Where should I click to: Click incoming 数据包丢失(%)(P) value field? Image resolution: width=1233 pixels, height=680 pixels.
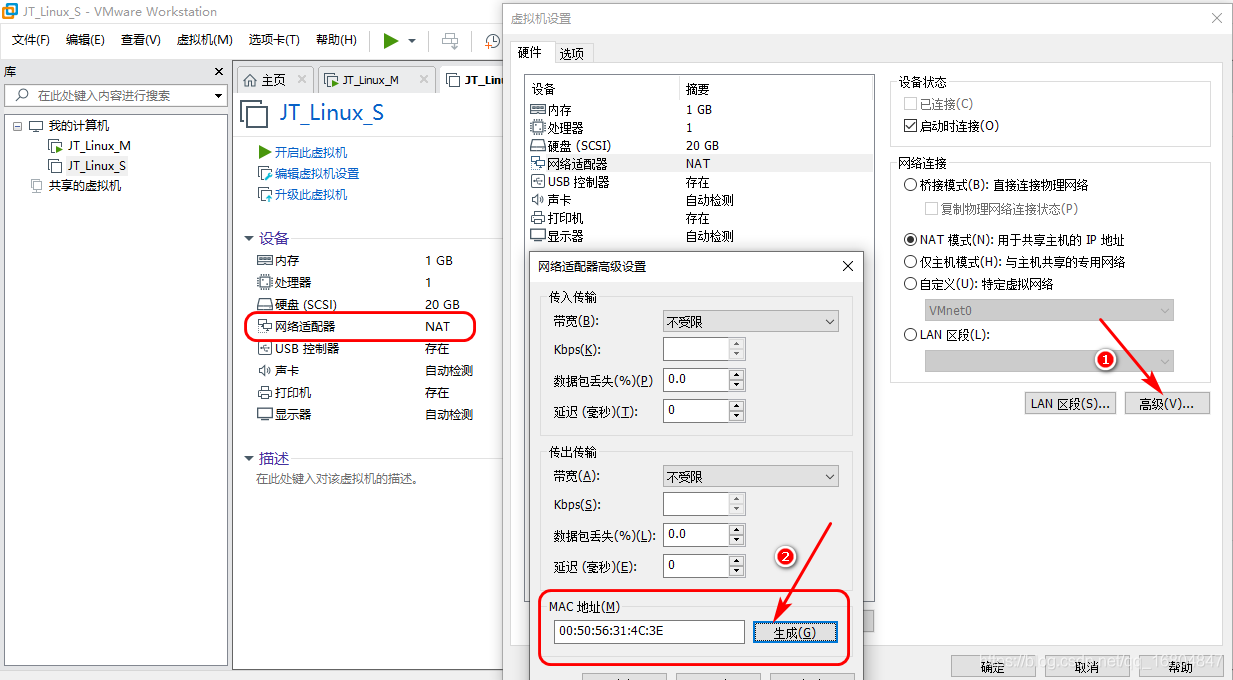696,380
